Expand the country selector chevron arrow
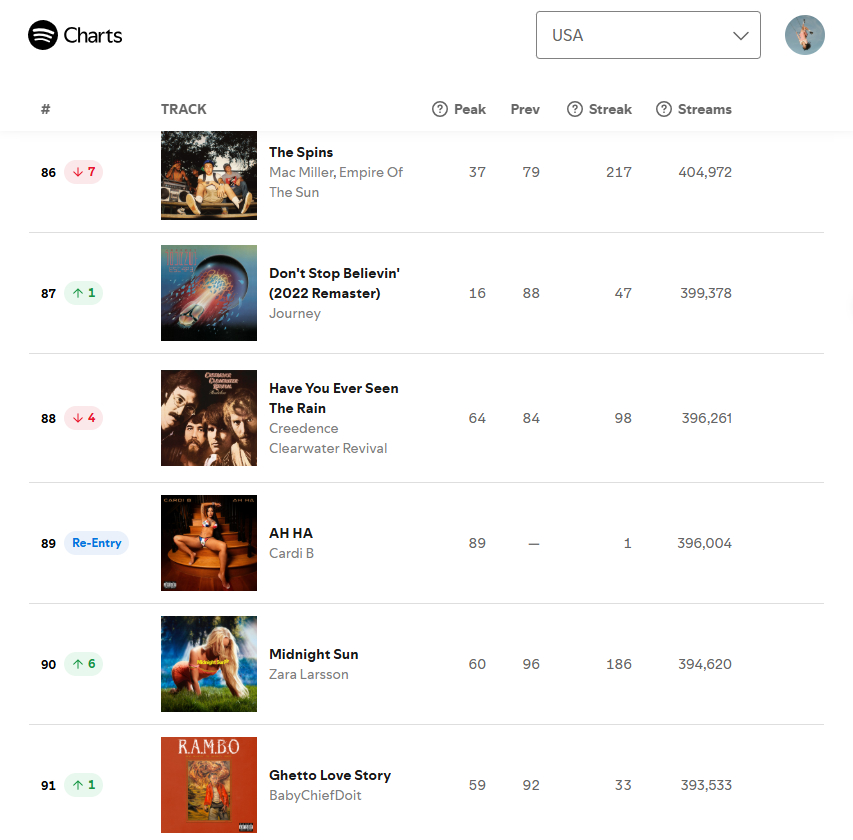The height and width of the screenshot is (840, 853). click(740, 36)
